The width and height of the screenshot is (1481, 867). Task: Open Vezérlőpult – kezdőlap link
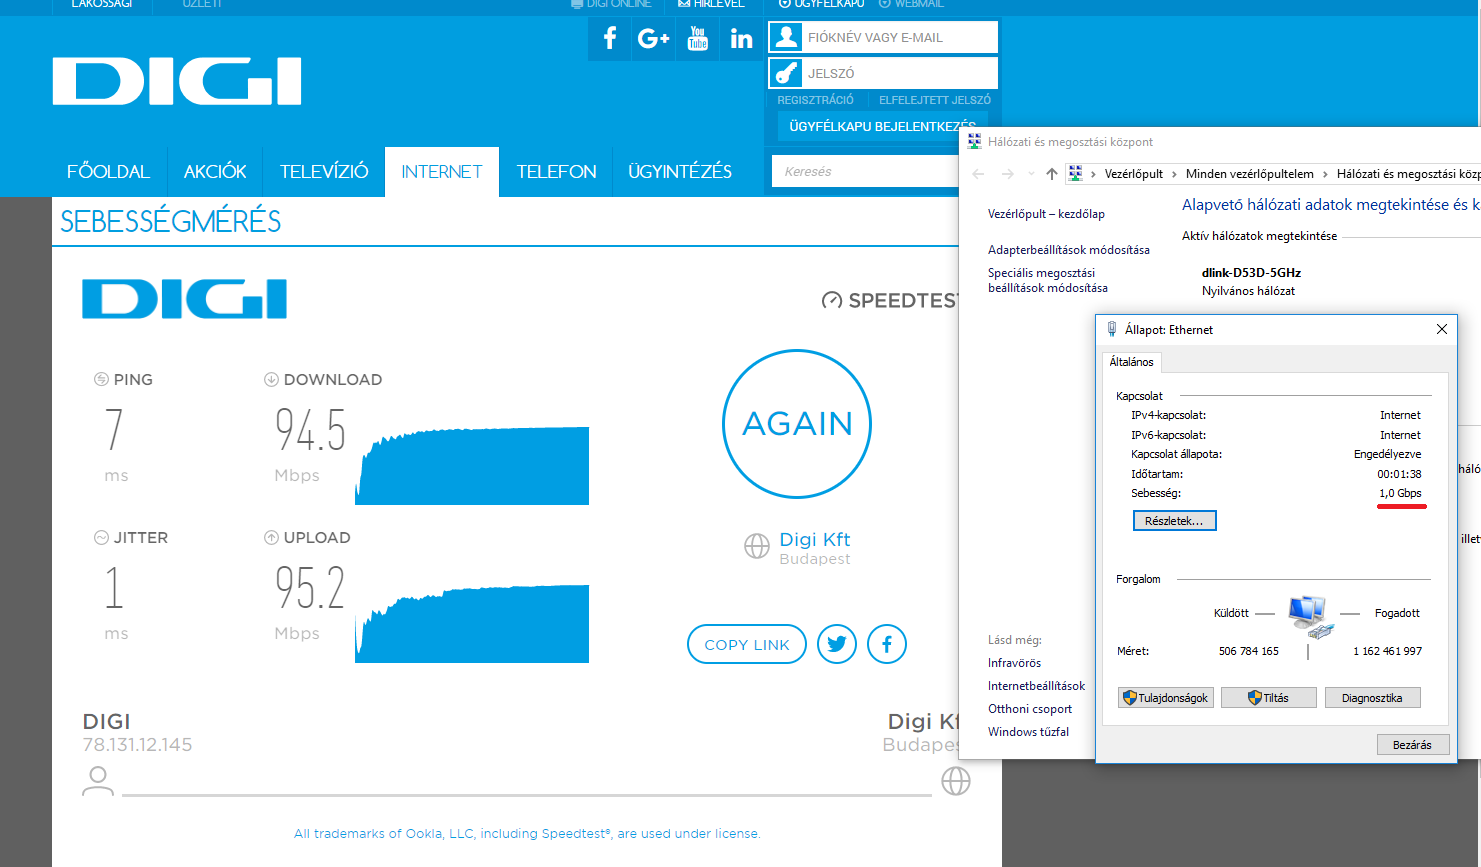[x=1046, y=214]
